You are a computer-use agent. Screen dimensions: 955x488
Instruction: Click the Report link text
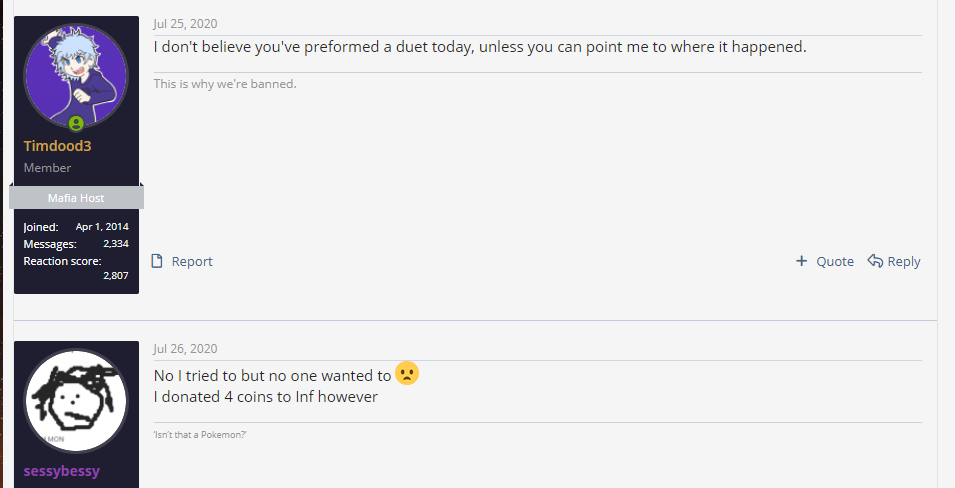tap(192, 261)
